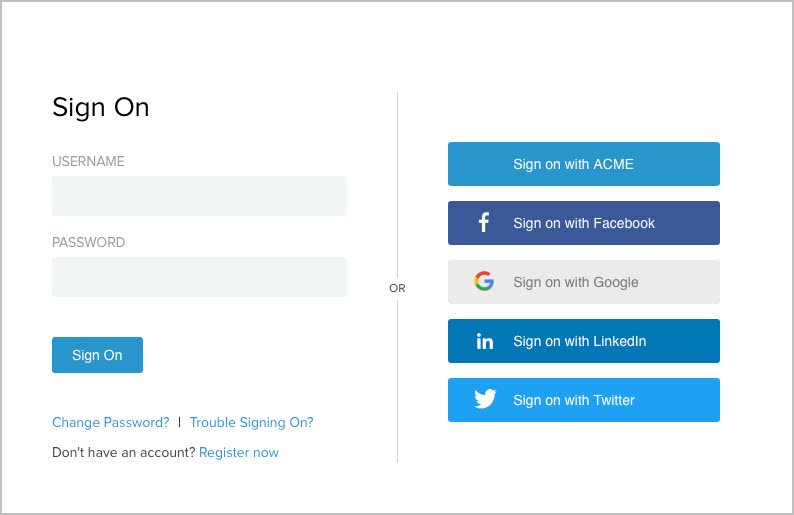Image resolution: width=794 pixels, height=515 pixels.
Task: Choose the Sign on with Facebook text
Action: pos(584,223)
